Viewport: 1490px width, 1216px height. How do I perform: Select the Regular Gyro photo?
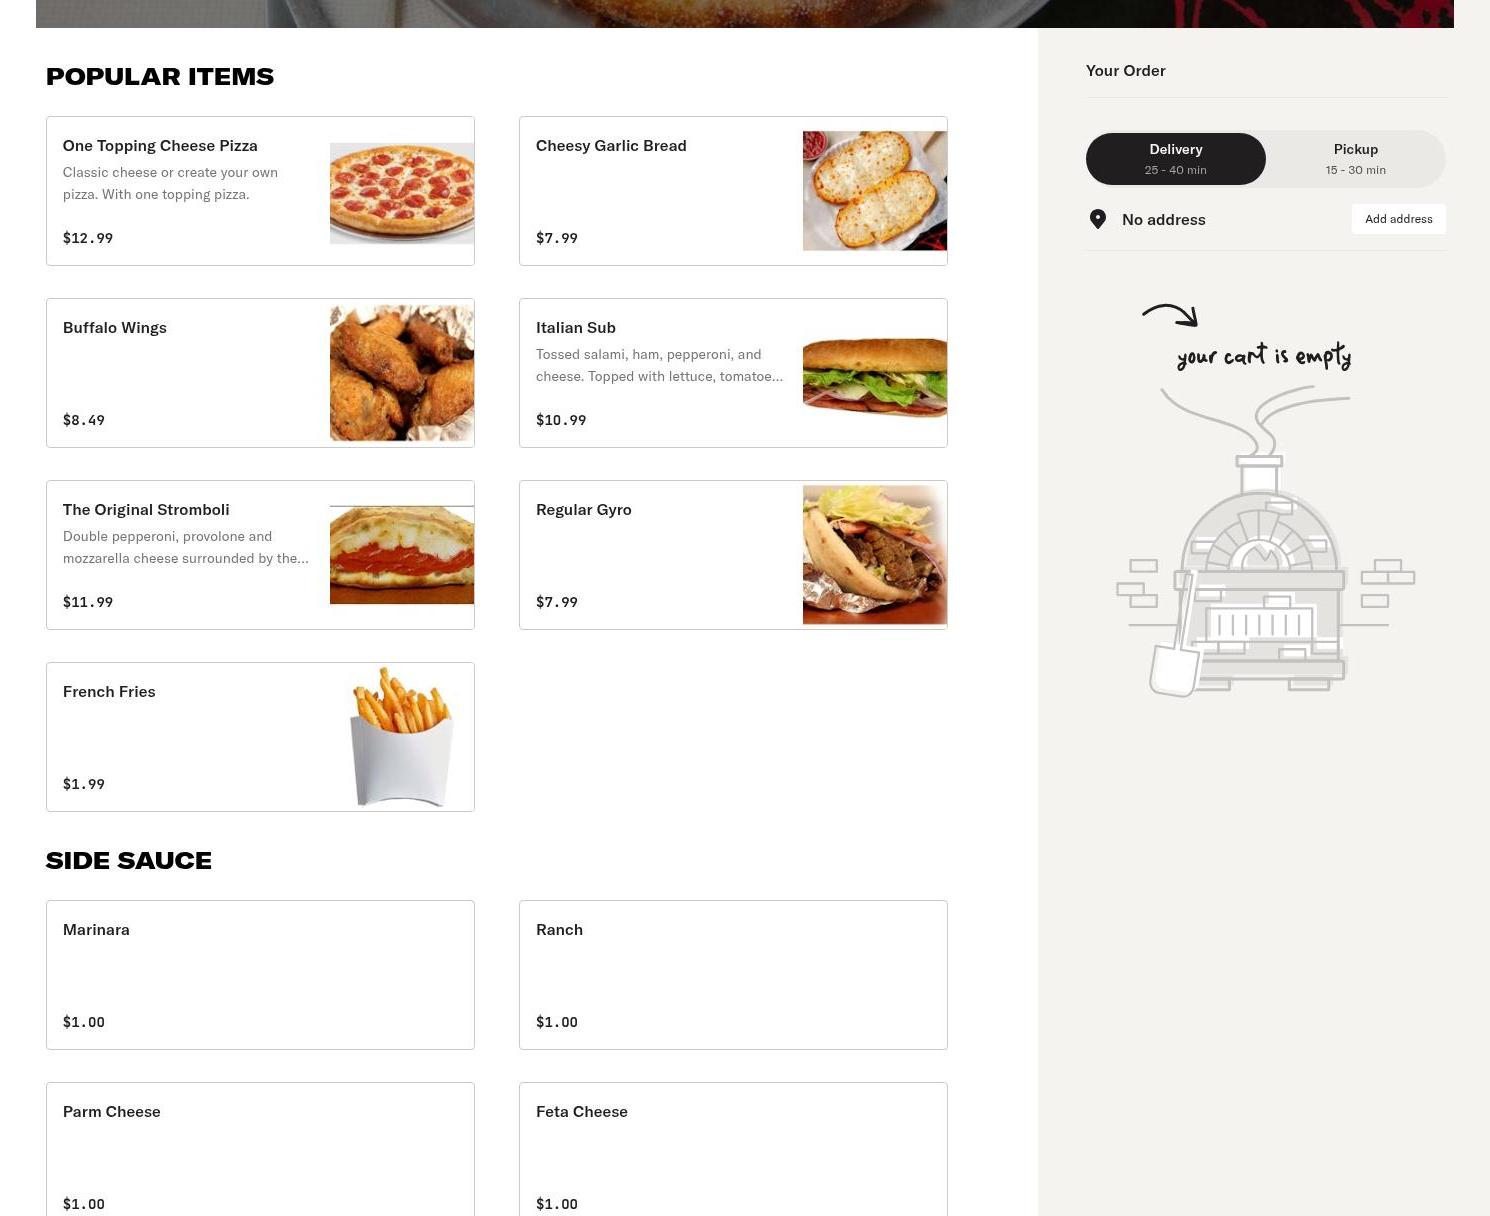click(x=875, y=555)
